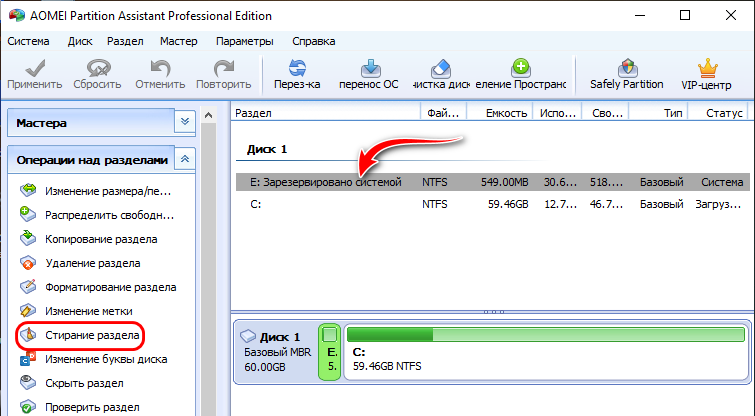755x416 pixels.
Task: Click the Загруз... status cell
Action: (718, 204)
